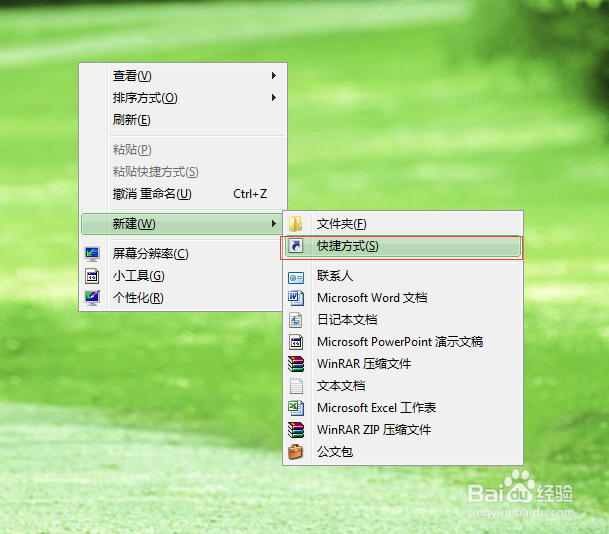Viewport: 609px width, 534px height.
Task: Click the briefcase icon beside 公文包
Action: pos(296,452)
